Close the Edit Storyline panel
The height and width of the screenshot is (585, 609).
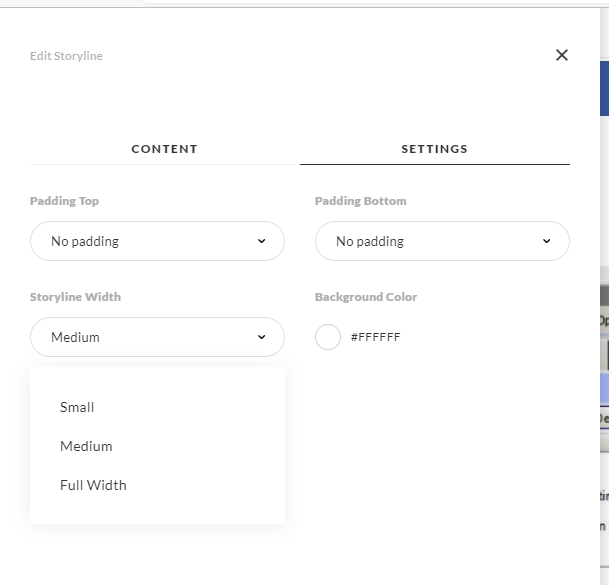[x=562, y=55]
